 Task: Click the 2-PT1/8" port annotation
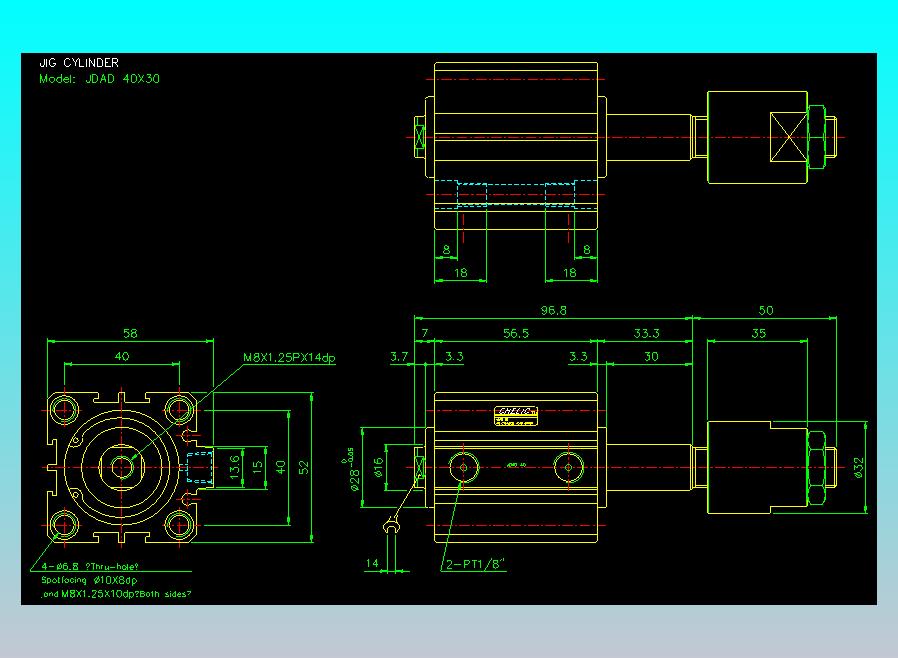click(475, 564)
